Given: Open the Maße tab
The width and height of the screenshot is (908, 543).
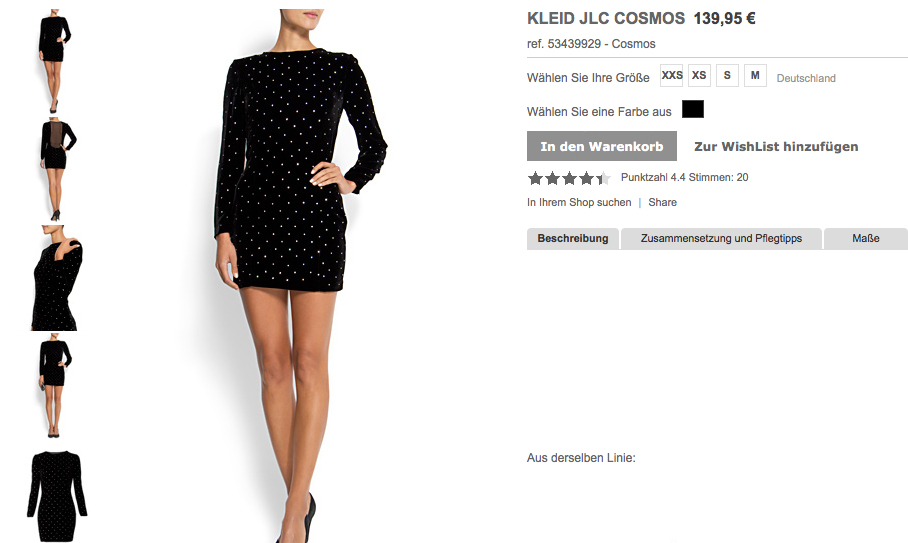Looking at the screenshot, I should [x=866, y=239].
